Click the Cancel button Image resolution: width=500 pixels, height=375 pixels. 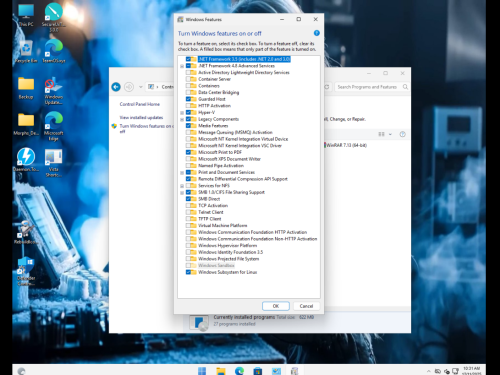coord(306,306)
